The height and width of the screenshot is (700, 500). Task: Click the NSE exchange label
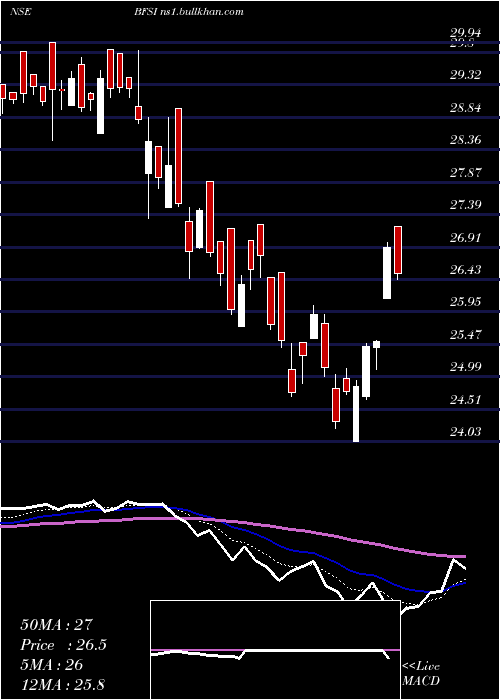[21, 12]
